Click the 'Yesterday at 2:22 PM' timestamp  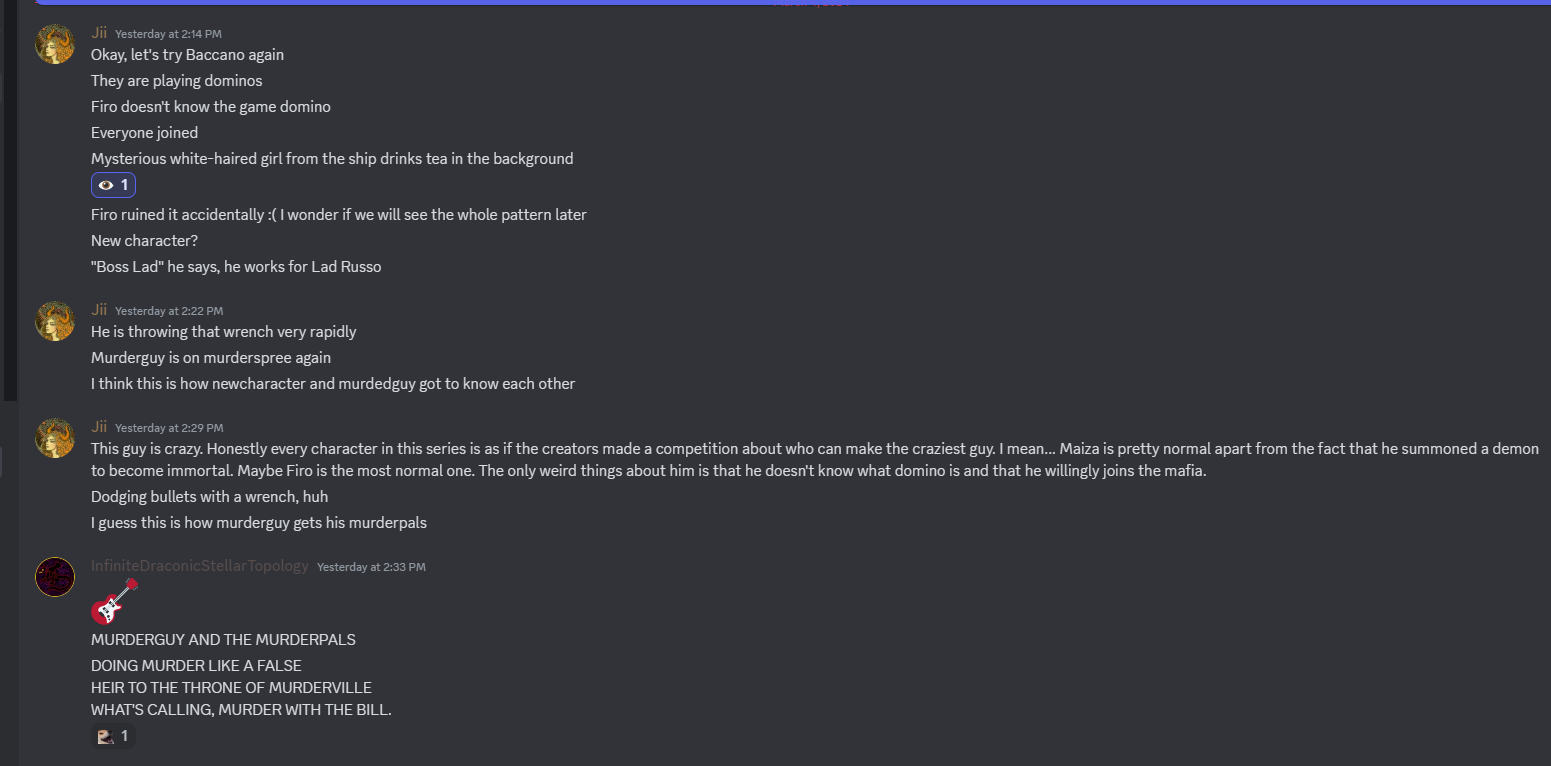click(169, 311)
